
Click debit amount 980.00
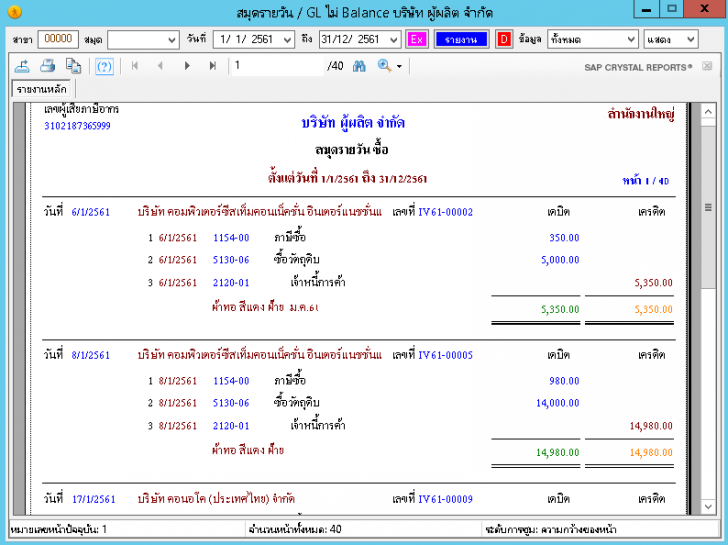click(x=564, y=381)
